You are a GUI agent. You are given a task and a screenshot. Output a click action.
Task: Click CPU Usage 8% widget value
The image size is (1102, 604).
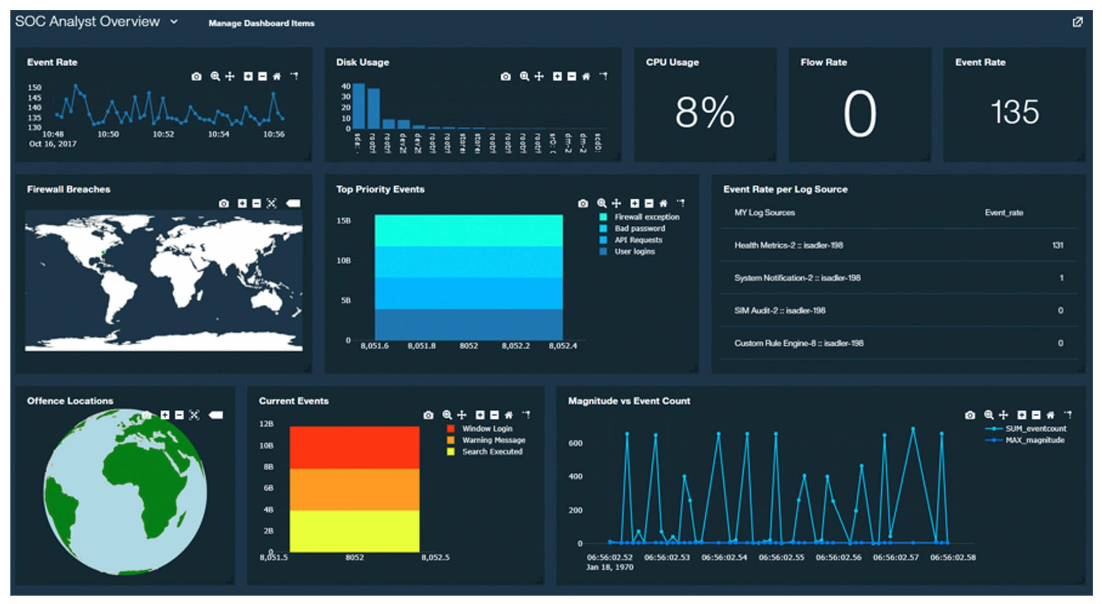(x=705, y=113)
